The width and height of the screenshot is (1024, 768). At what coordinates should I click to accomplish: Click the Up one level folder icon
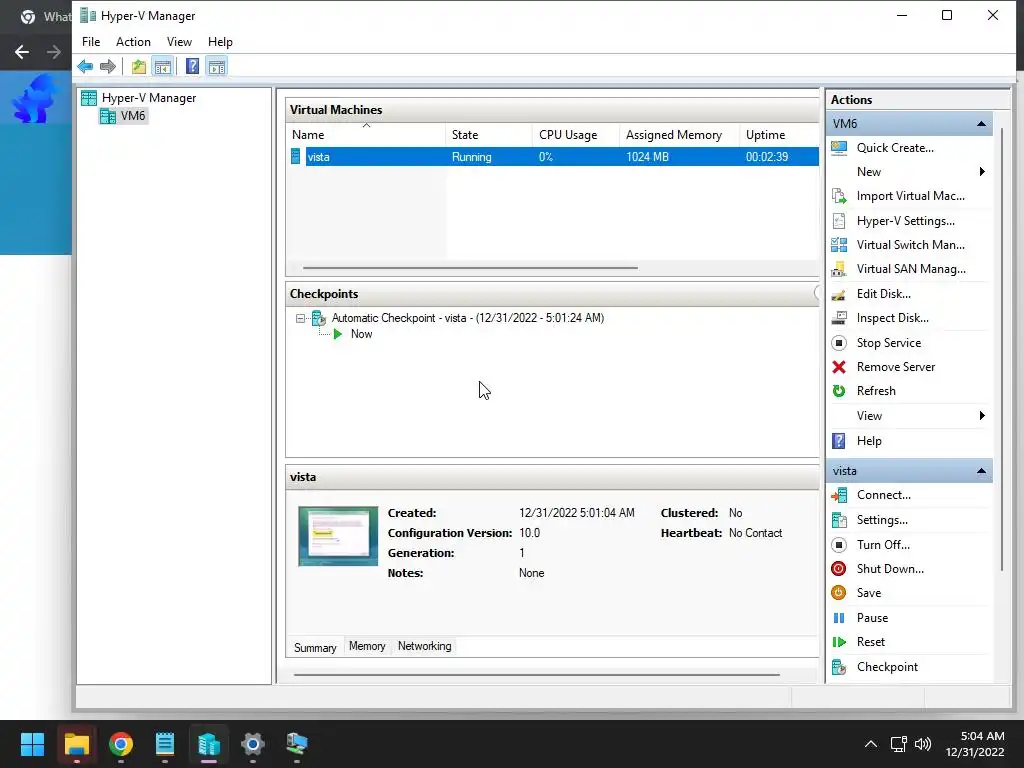coord(138,66)
